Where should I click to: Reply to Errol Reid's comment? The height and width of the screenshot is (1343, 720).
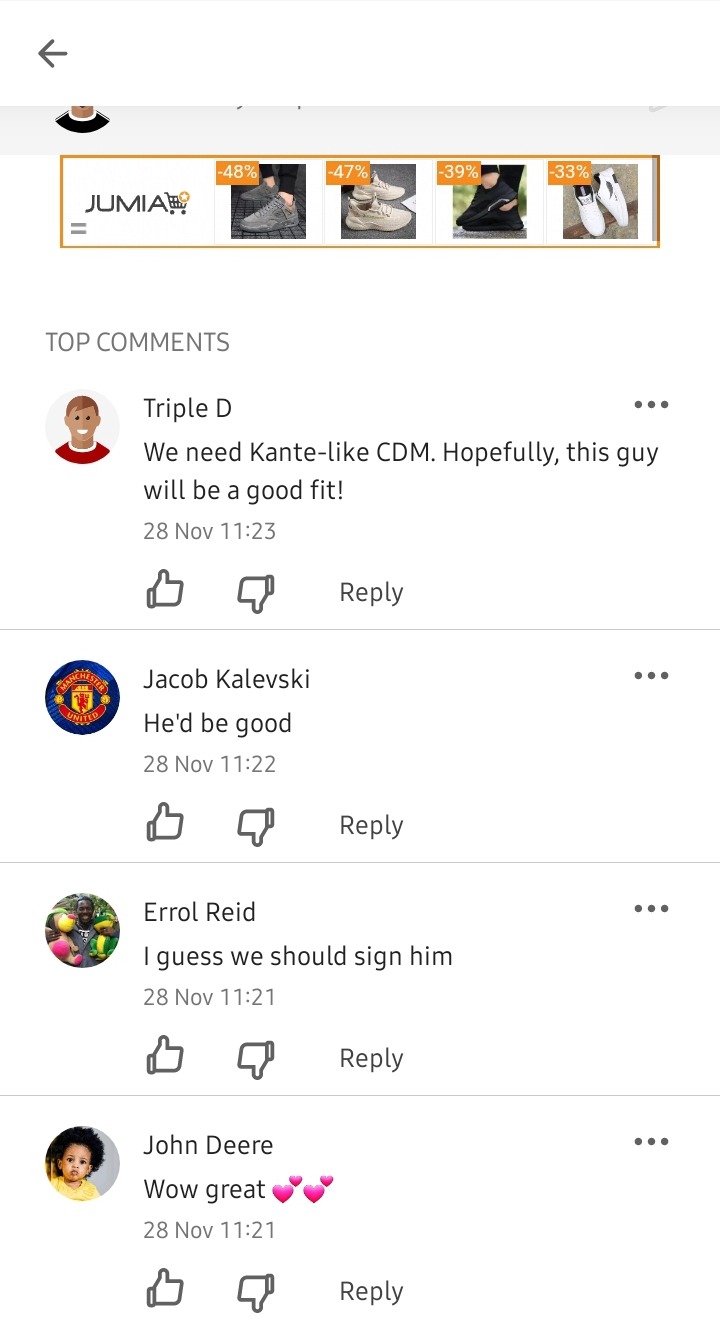pyautogui.click(x=371, y=1058)
